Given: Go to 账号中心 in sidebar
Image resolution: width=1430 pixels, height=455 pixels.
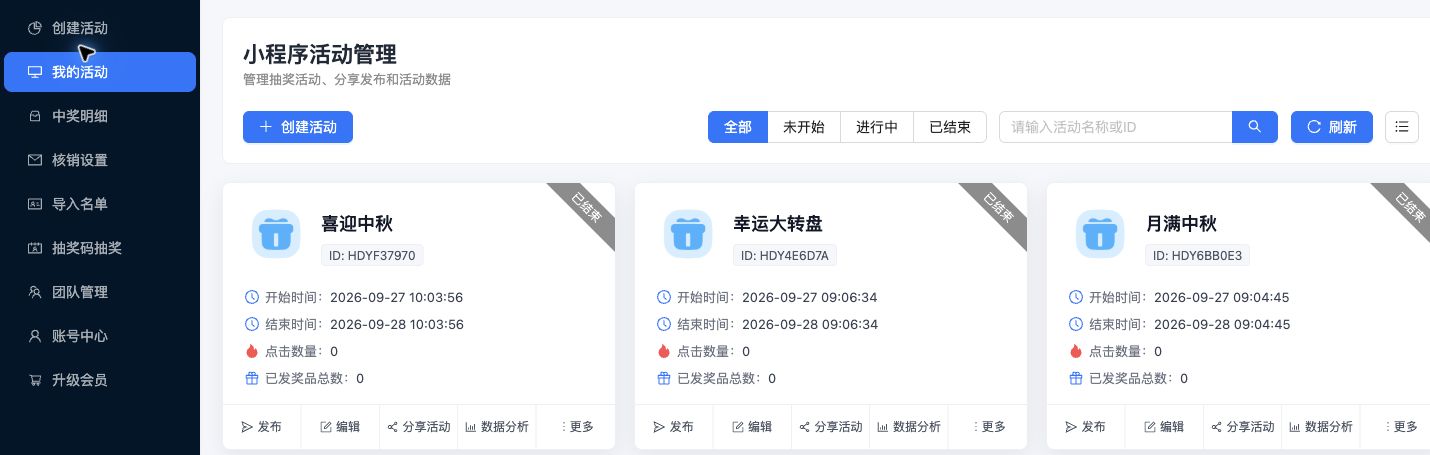Looking at the screenshot, I should [x=100, y=336].
